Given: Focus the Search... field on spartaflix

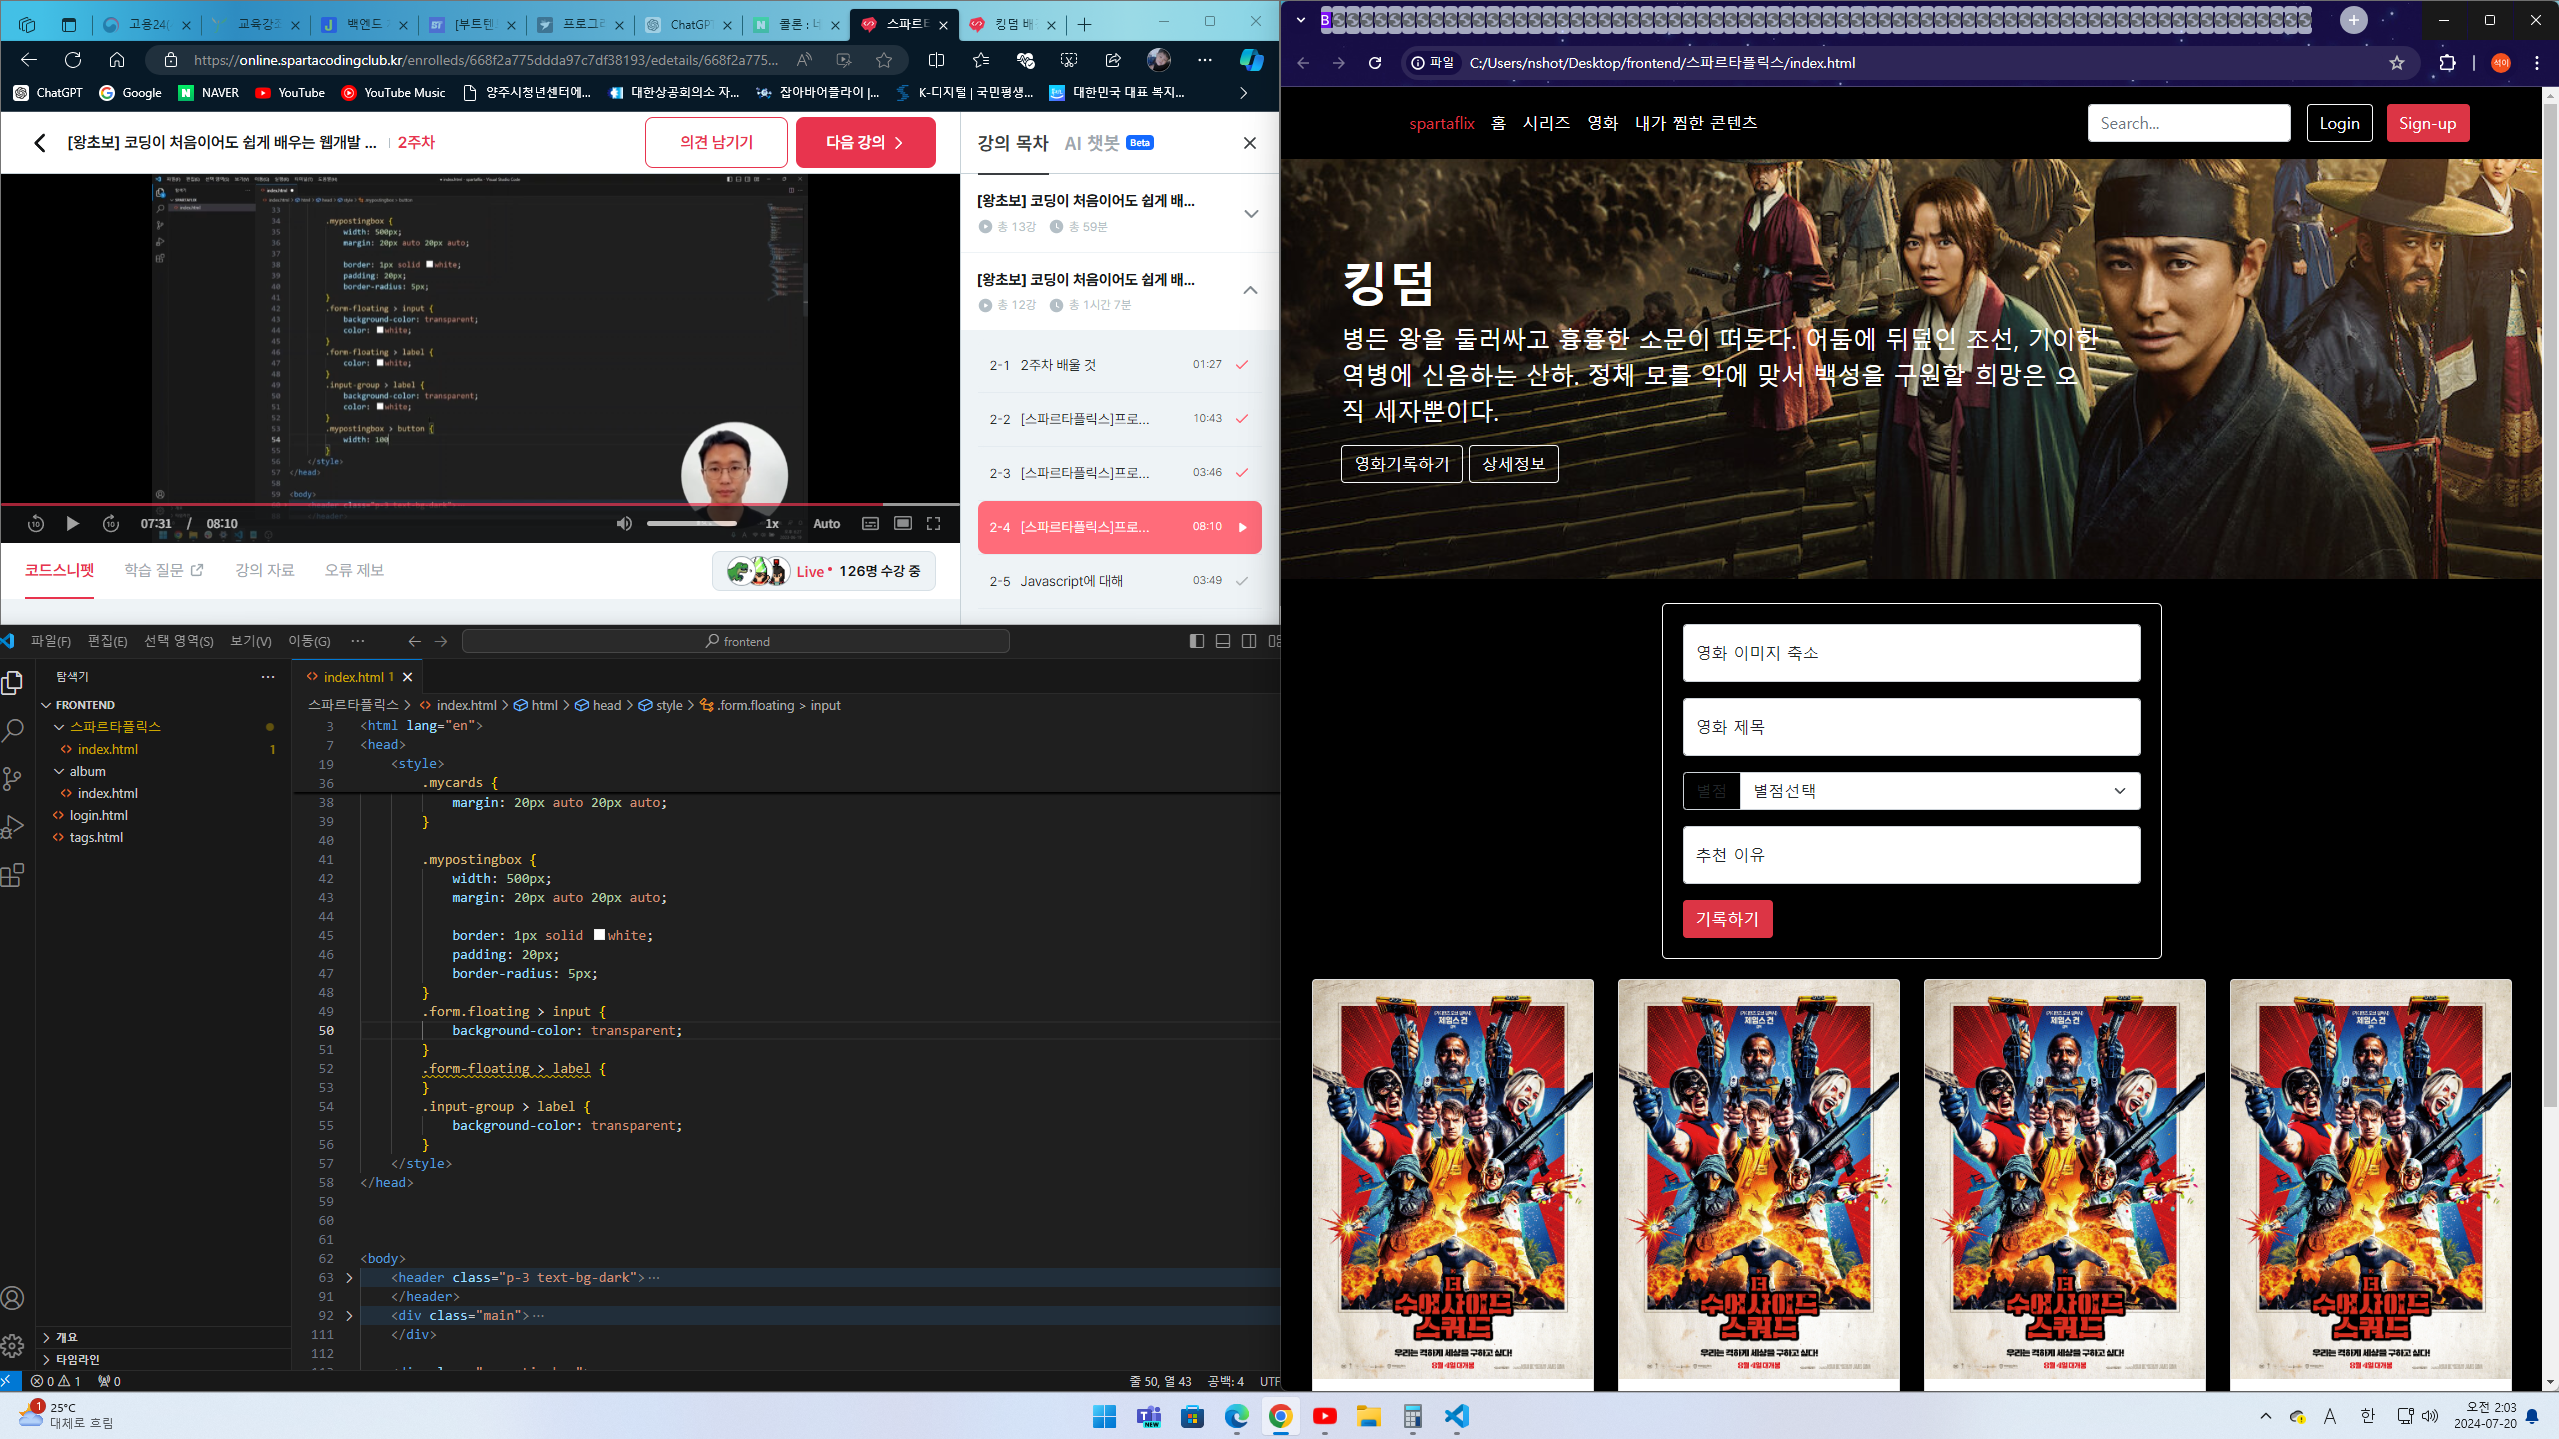Looking at the screenshot, I should (2189, 123).
